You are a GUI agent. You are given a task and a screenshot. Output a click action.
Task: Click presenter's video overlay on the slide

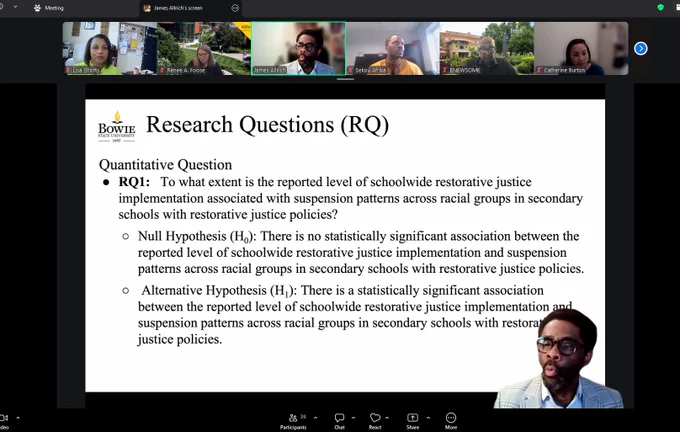pyautogui.click(x=559, y=358)
